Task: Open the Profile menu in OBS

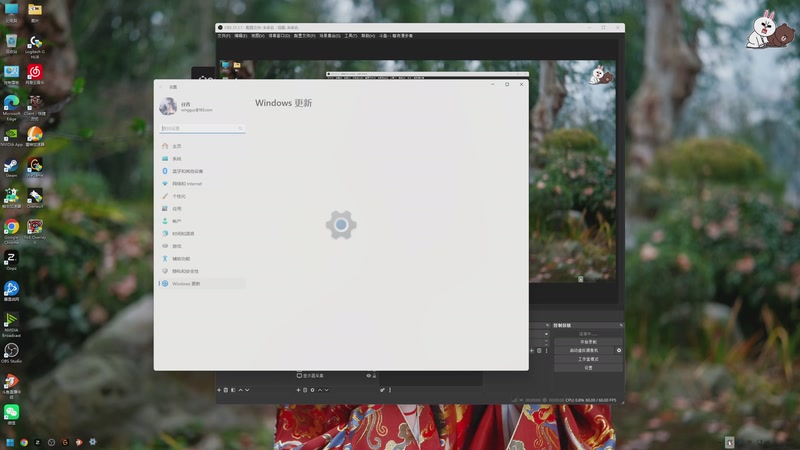Action: 305,36
